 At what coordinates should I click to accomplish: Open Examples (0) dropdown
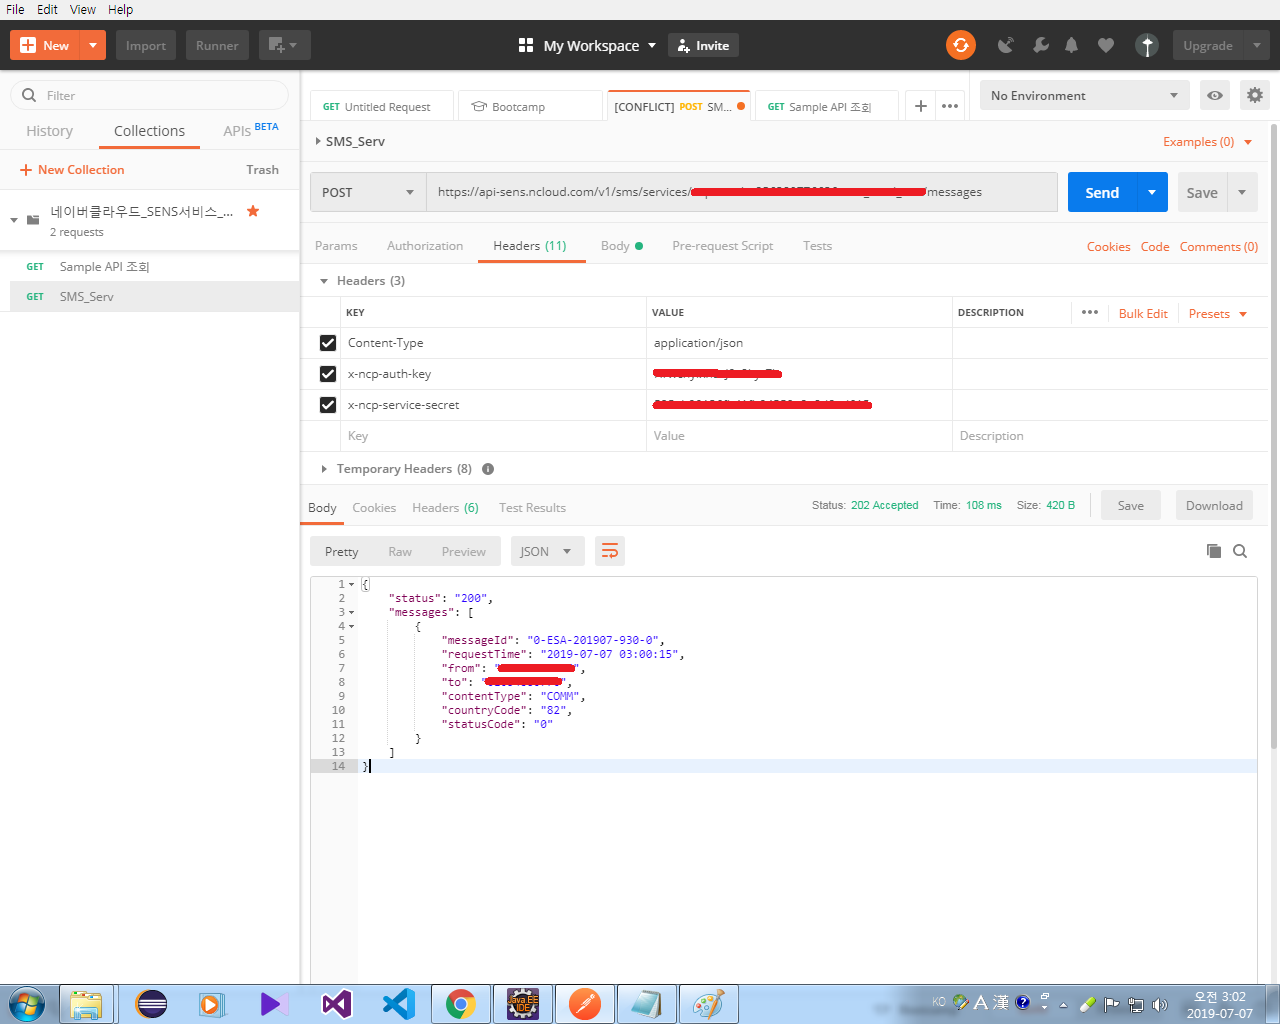[x=1207, y=142]
